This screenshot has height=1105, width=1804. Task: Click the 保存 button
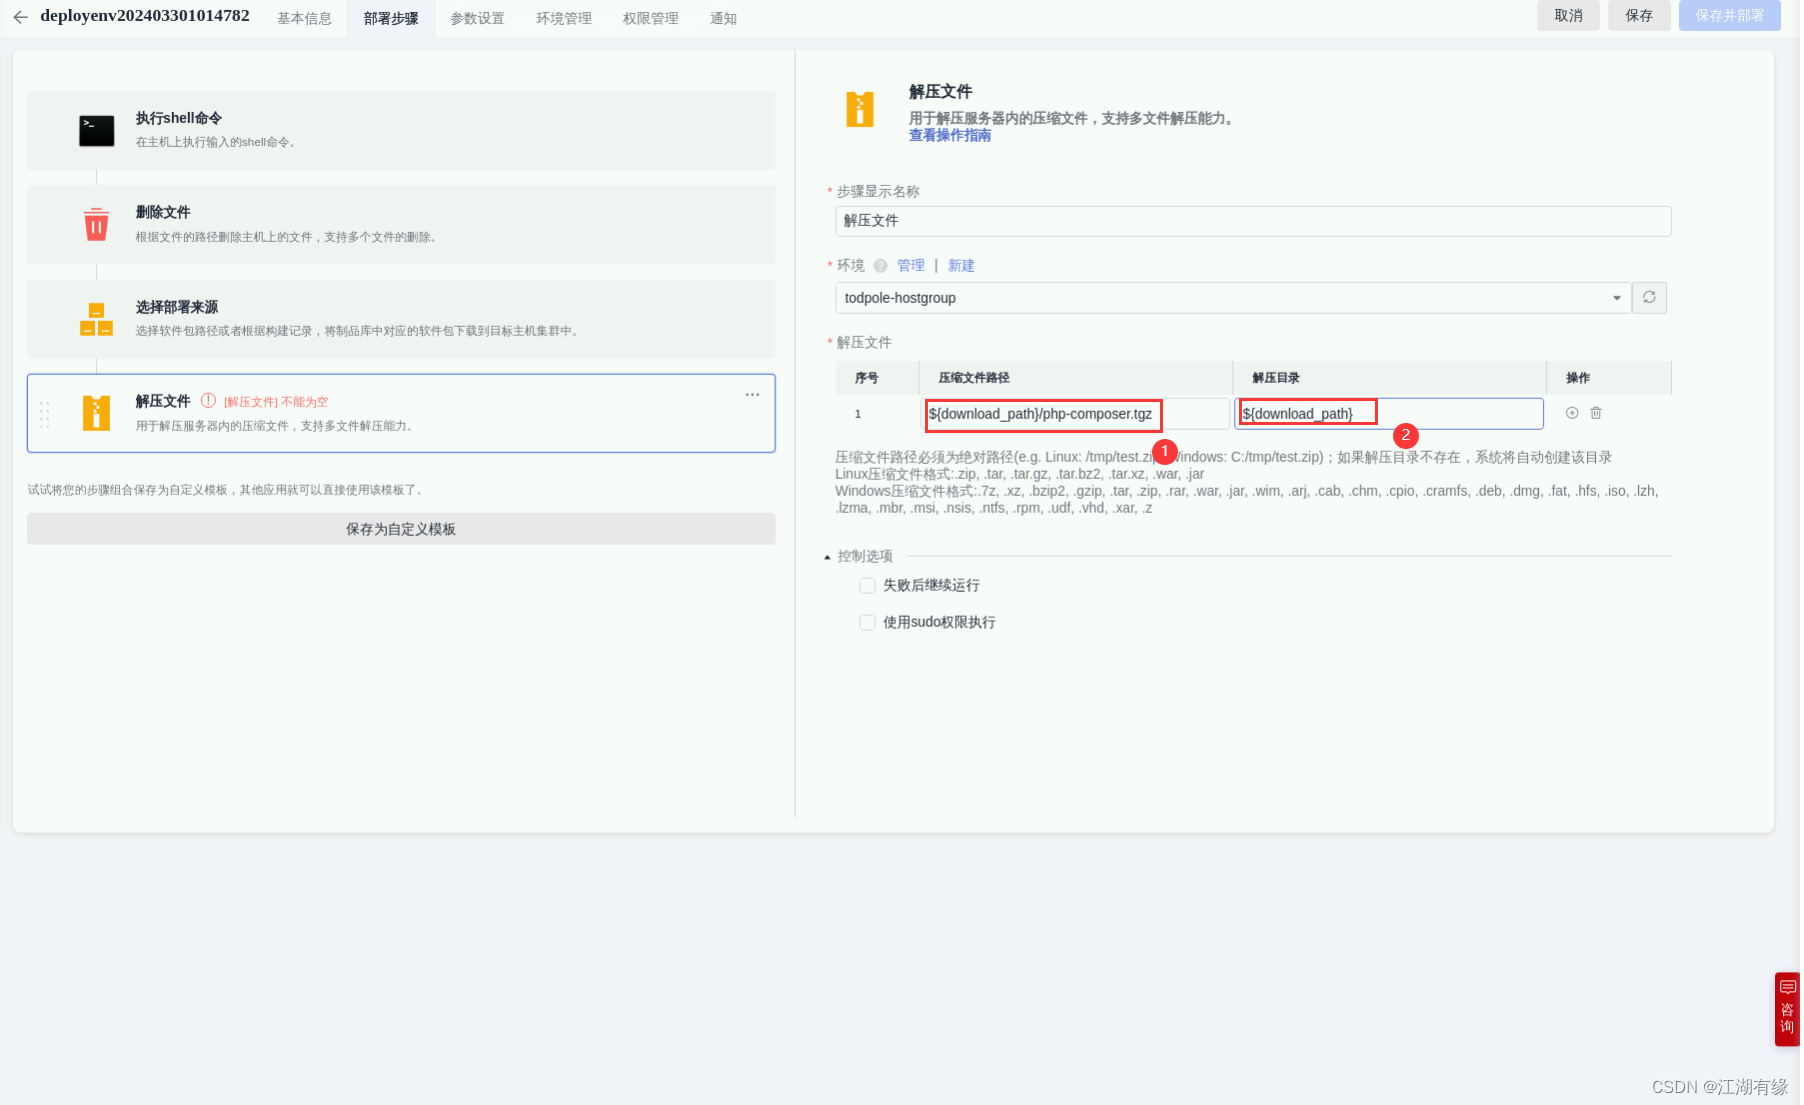[1639, 15]
